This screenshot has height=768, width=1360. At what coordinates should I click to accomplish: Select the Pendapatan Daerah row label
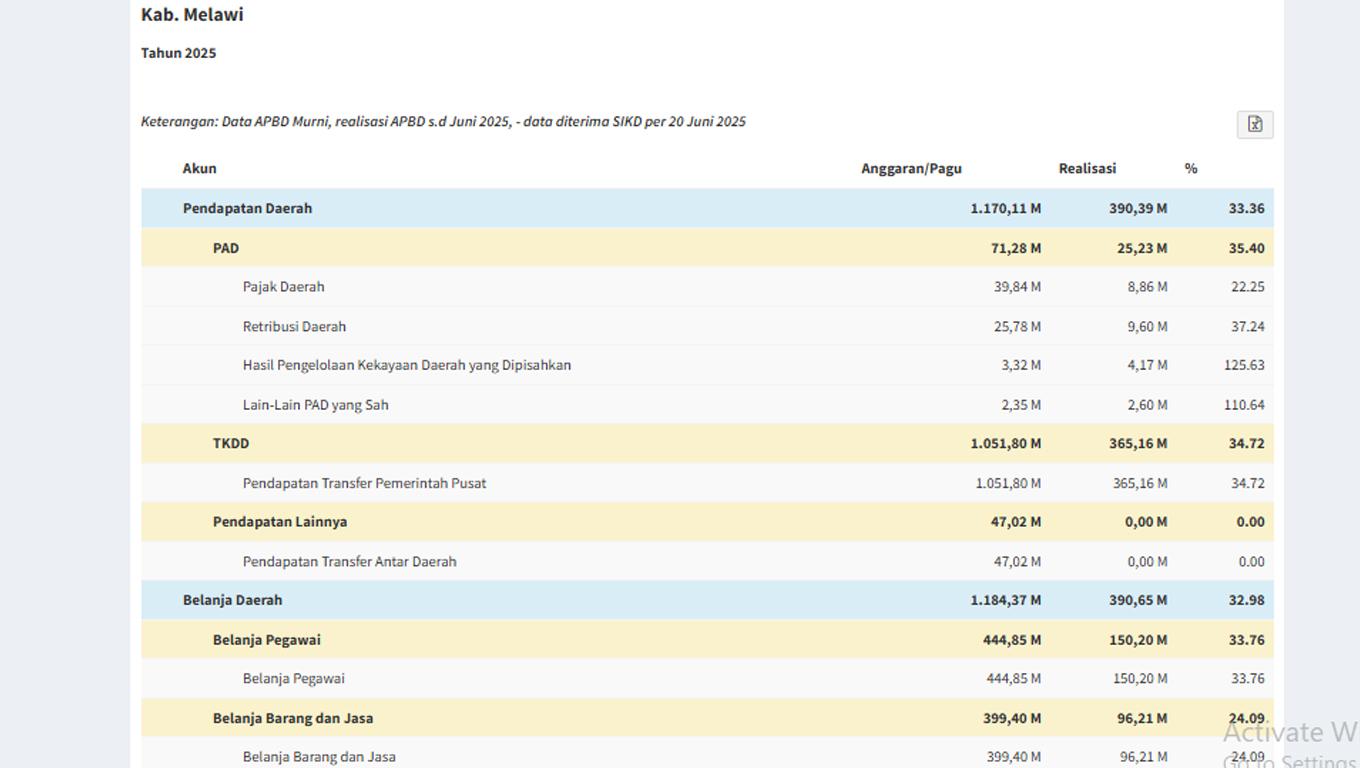click(x=247, y=208)
